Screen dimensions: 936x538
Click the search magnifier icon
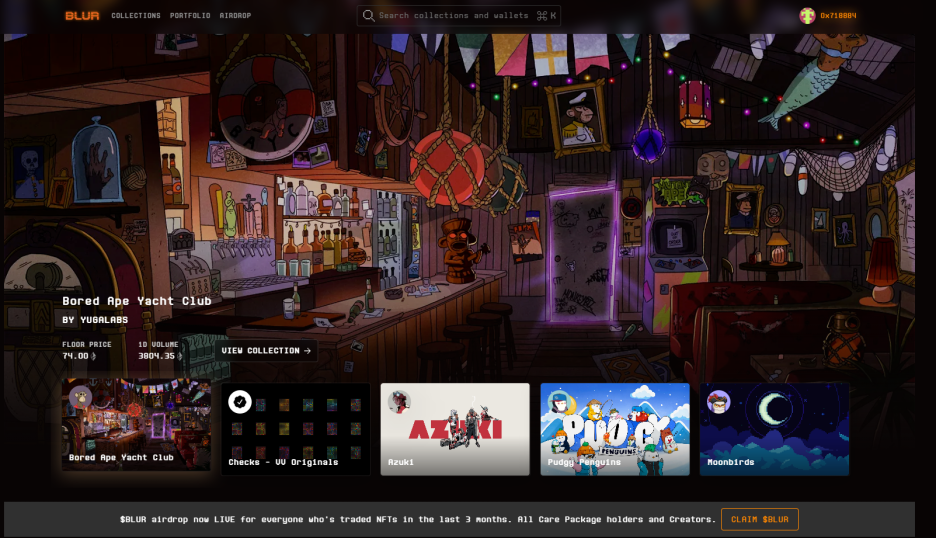(x=369, y=16)
